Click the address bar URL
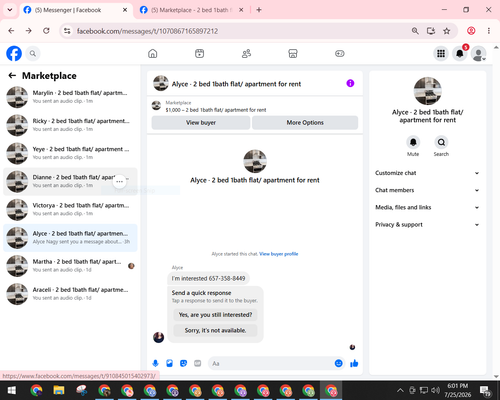The image size is (500, 400). pos(147,31)
